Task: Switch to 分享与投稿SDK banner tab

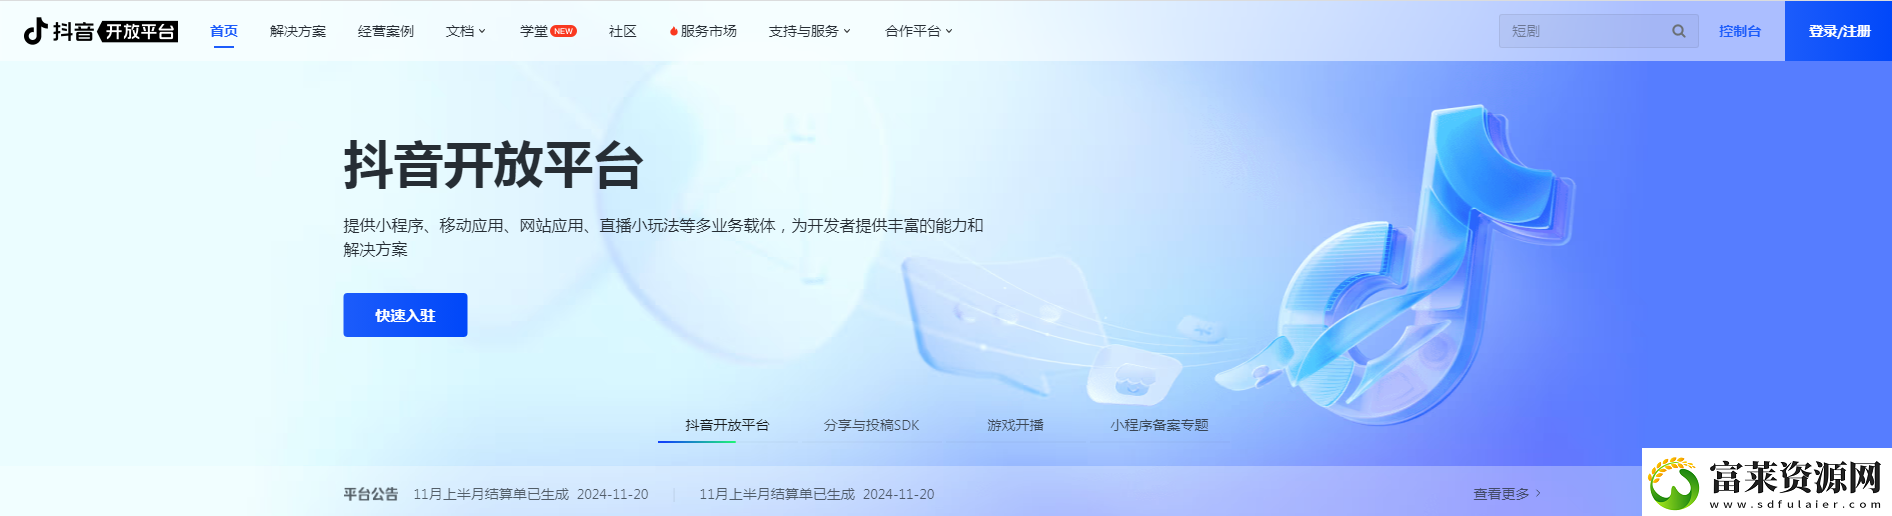Action: point(871,425)
